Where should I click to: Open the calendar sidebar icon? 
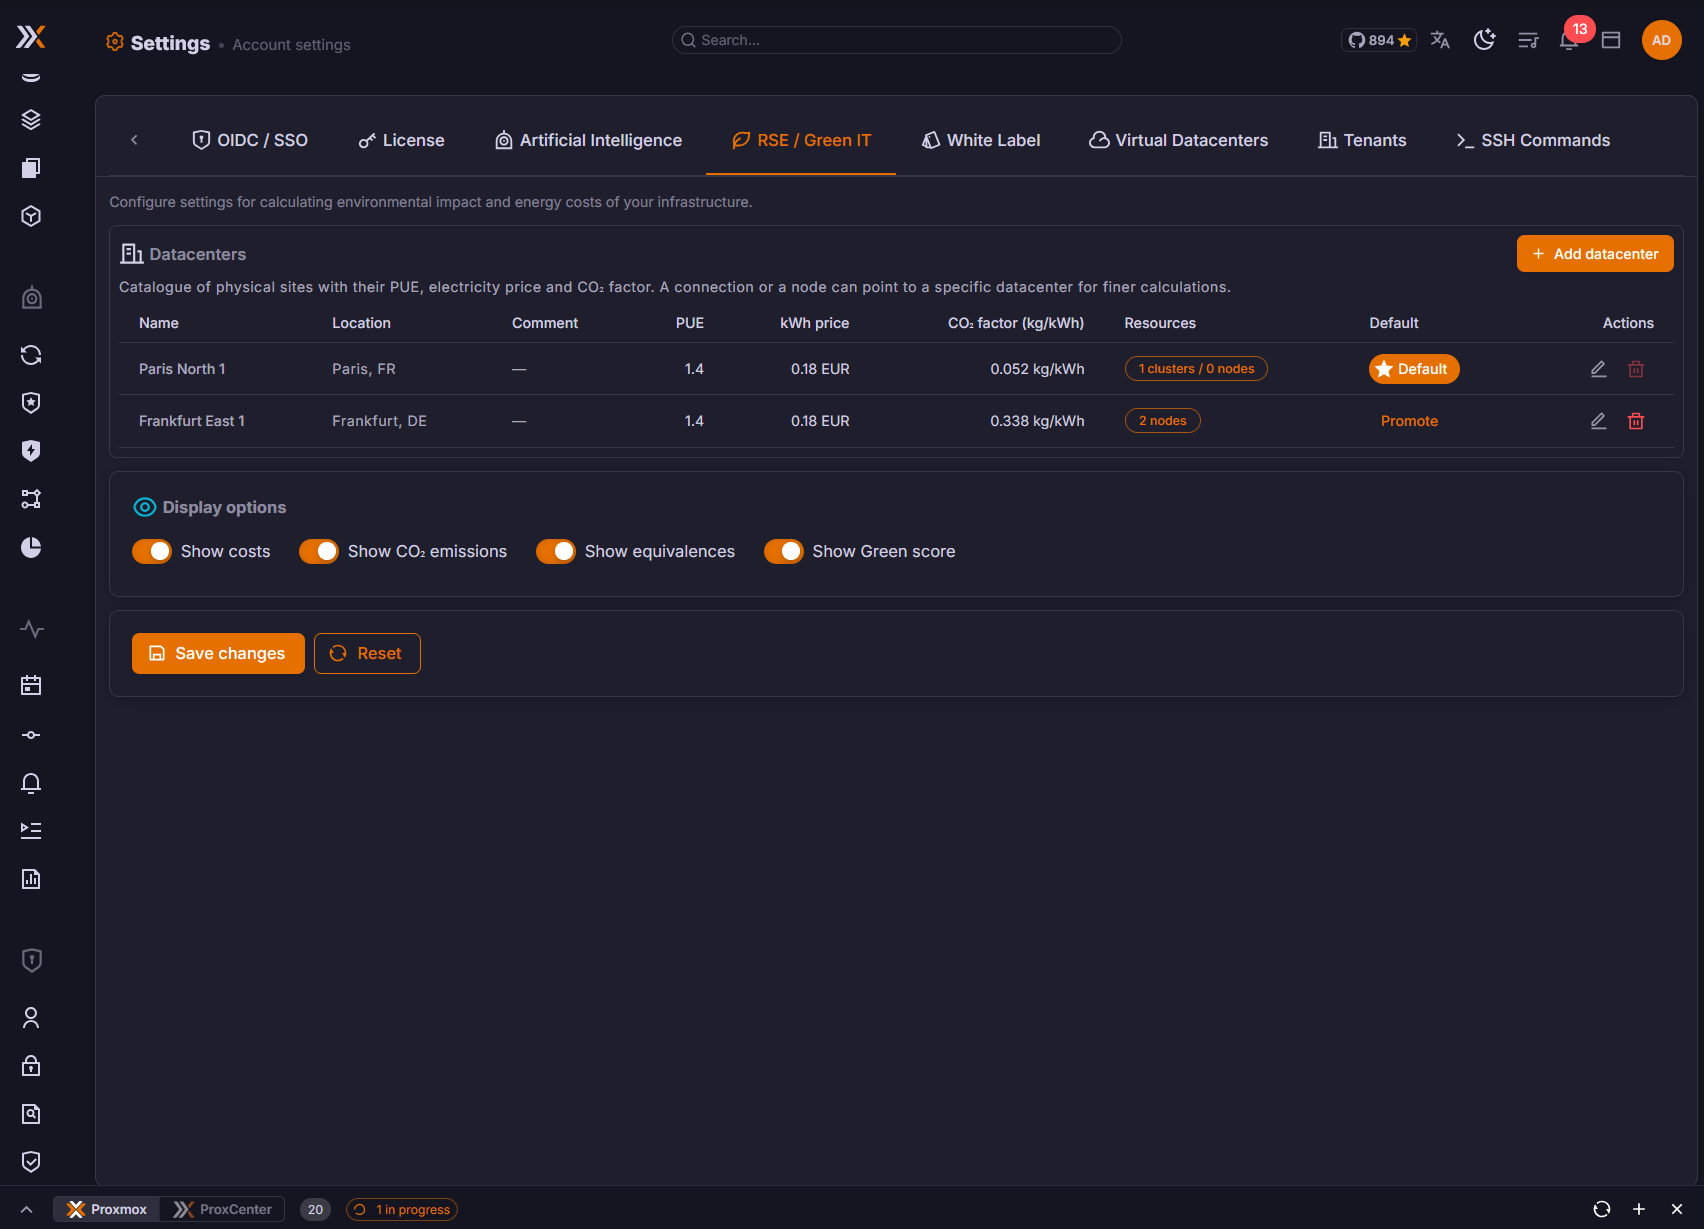tap(31, 685)
